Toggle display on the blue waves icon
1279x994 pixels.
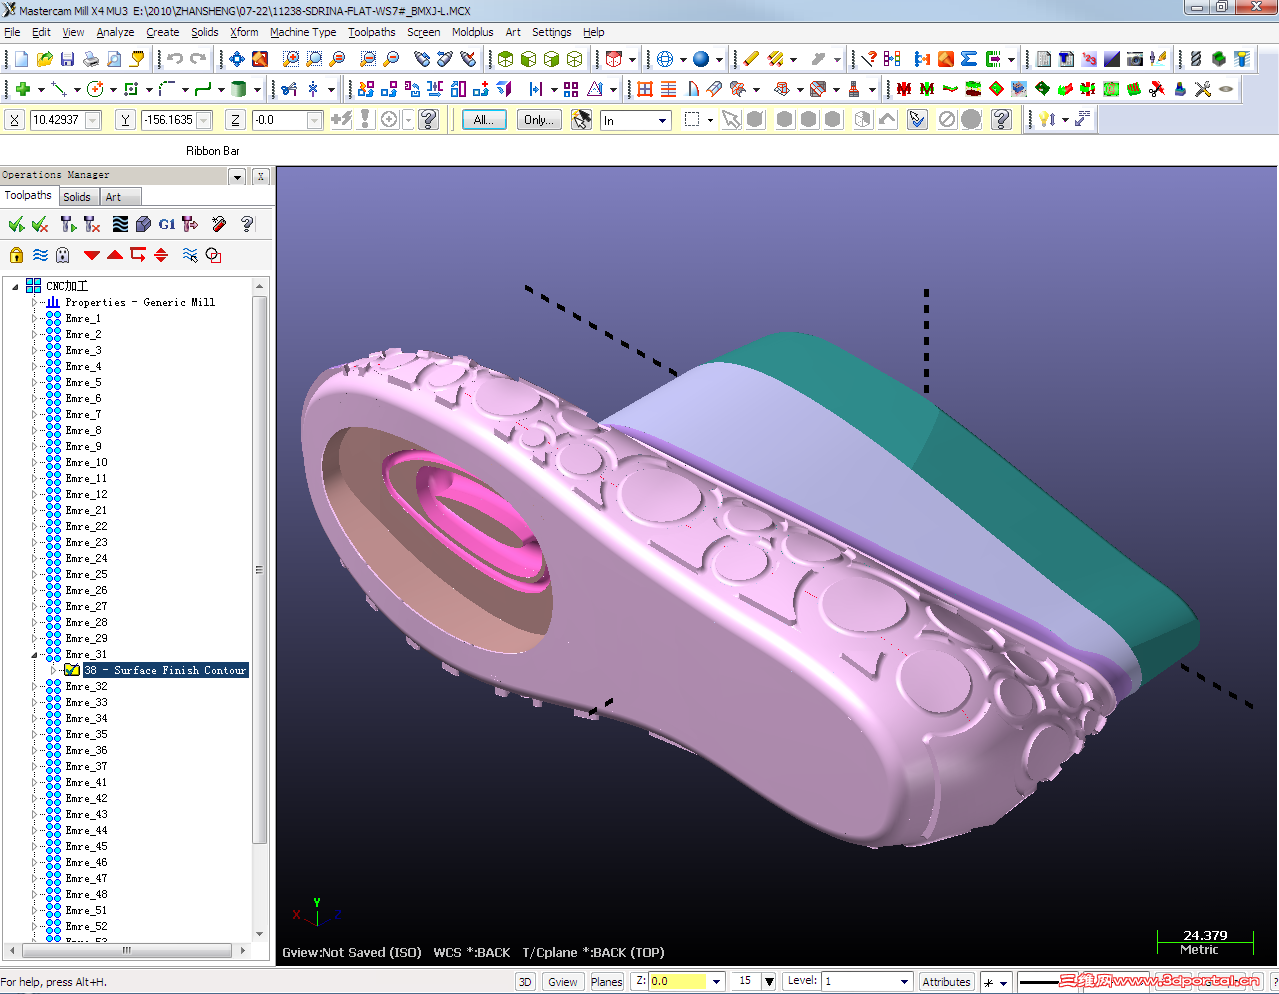click(x=40, y=255)
